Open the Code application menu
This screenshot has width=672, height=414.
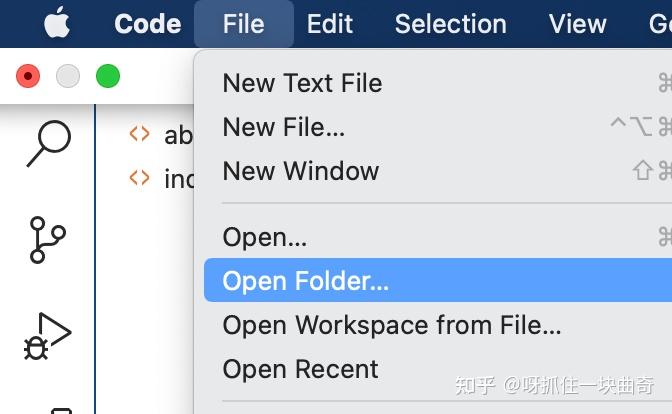coord(147,24)
